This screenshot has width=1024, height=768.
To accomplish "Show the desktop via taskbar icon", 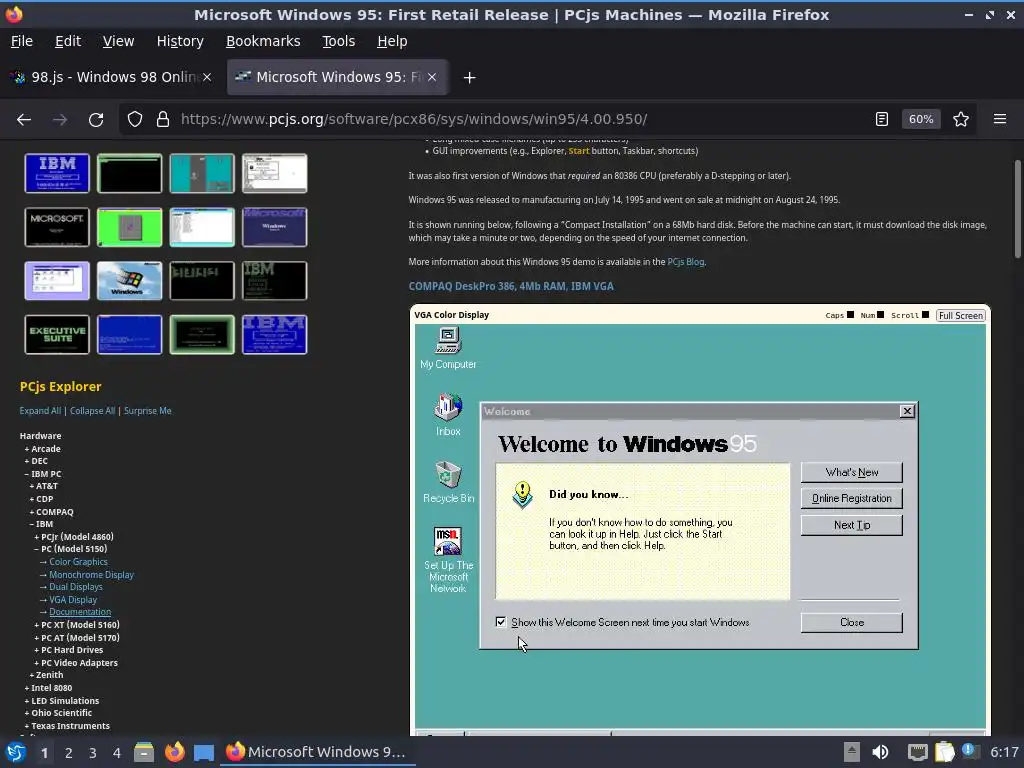I will pos(204,752).
